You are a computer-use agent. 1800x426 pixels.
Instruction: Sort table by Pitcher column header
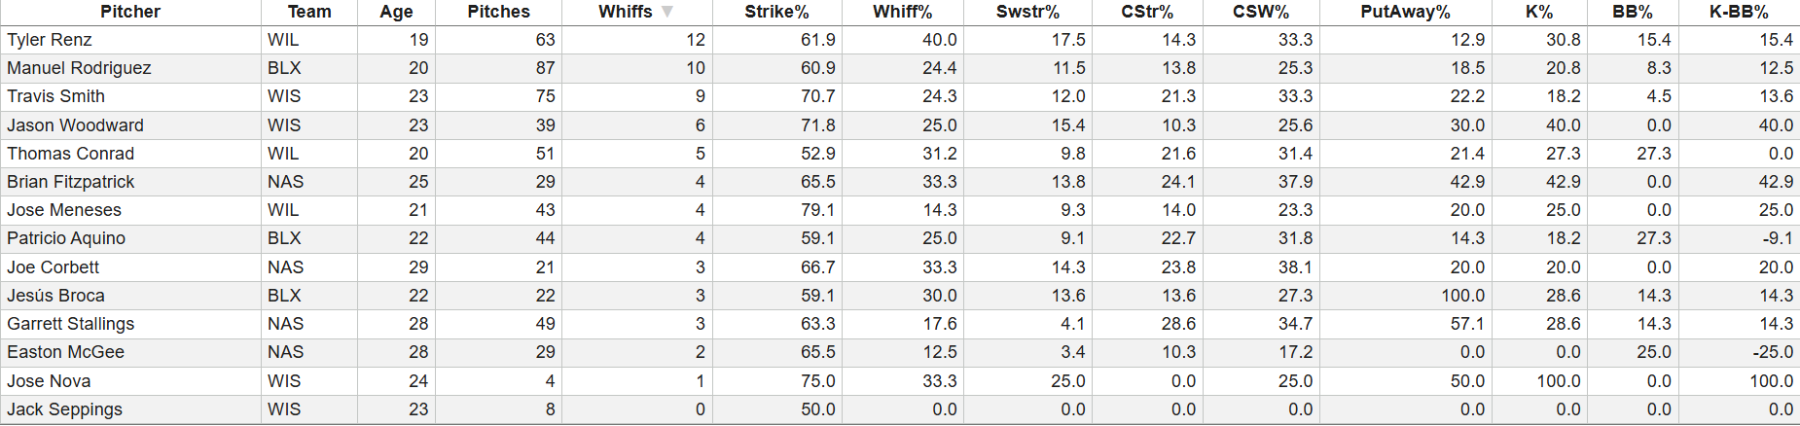tap(130, 12)
